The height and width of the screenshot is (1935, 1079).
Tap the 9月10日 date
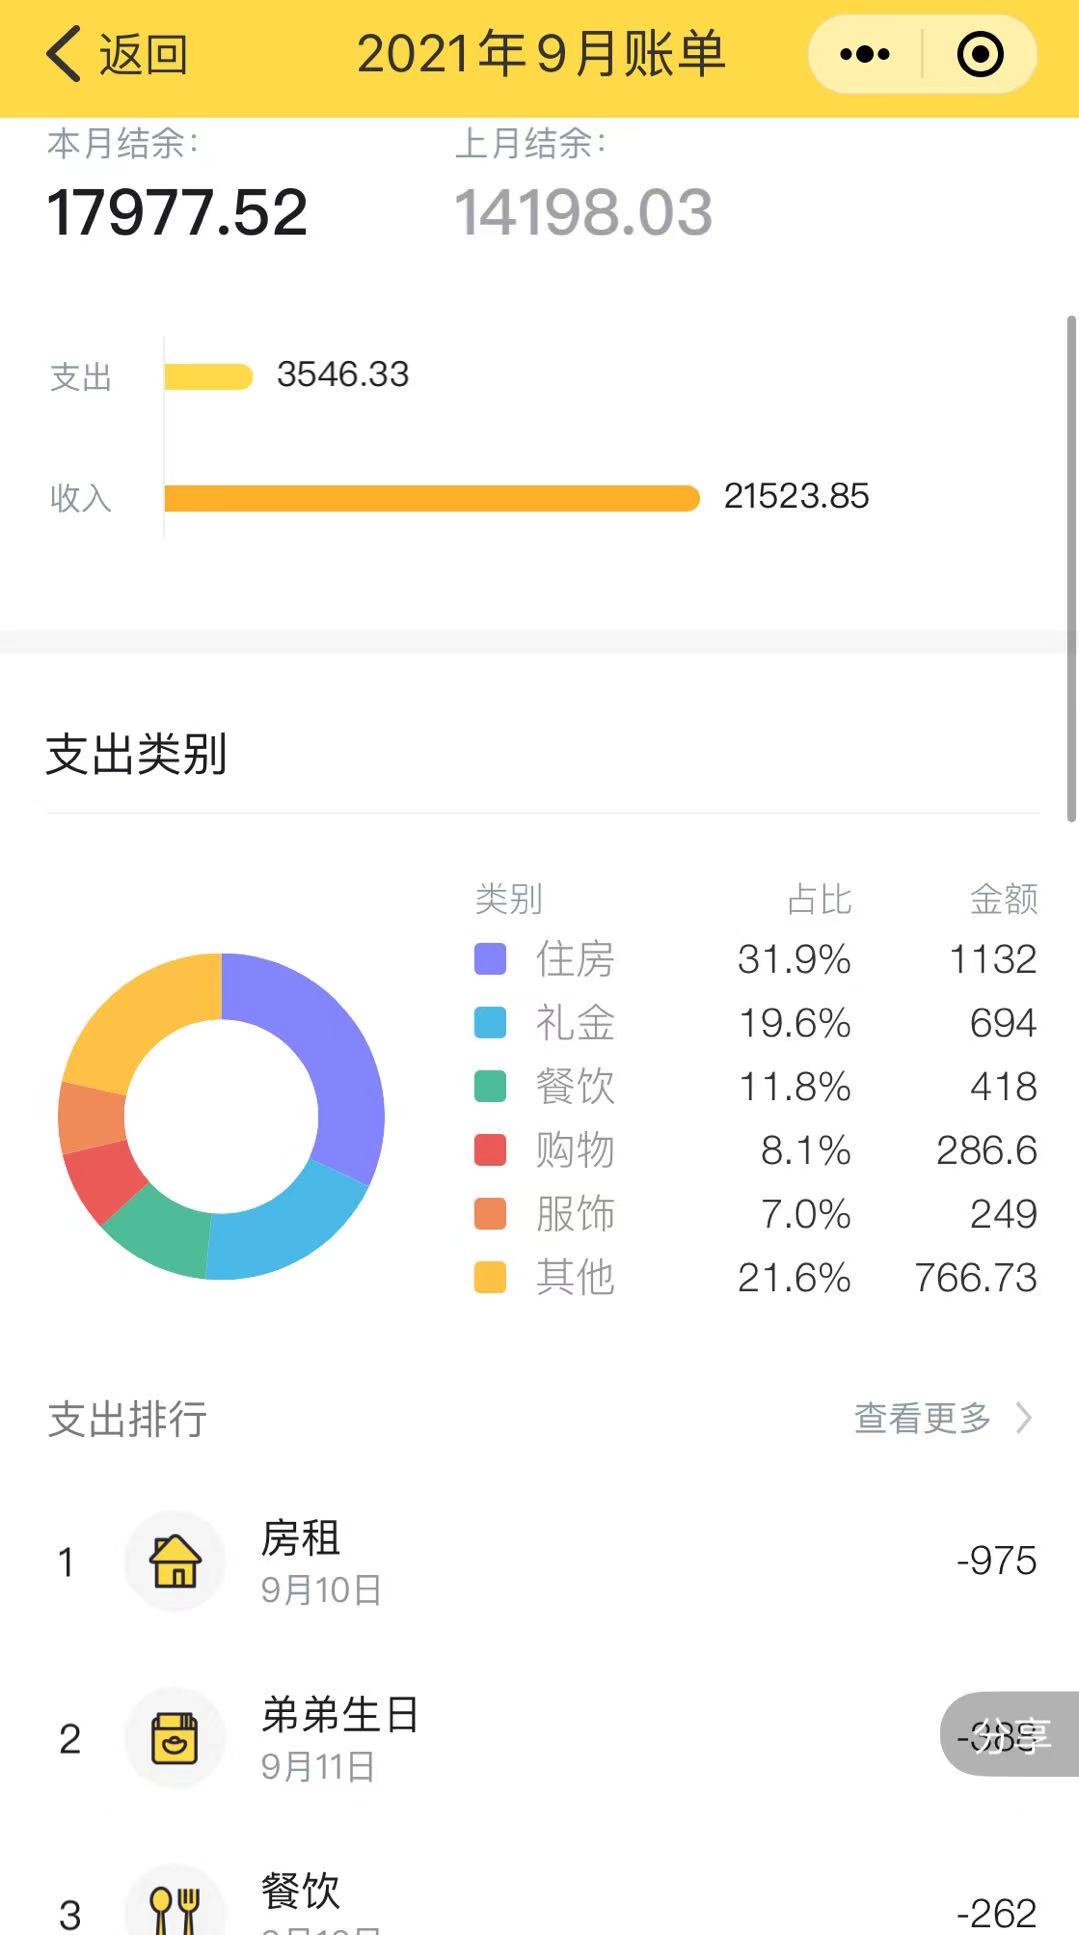pyautogui.click(x=321, y=1589)
